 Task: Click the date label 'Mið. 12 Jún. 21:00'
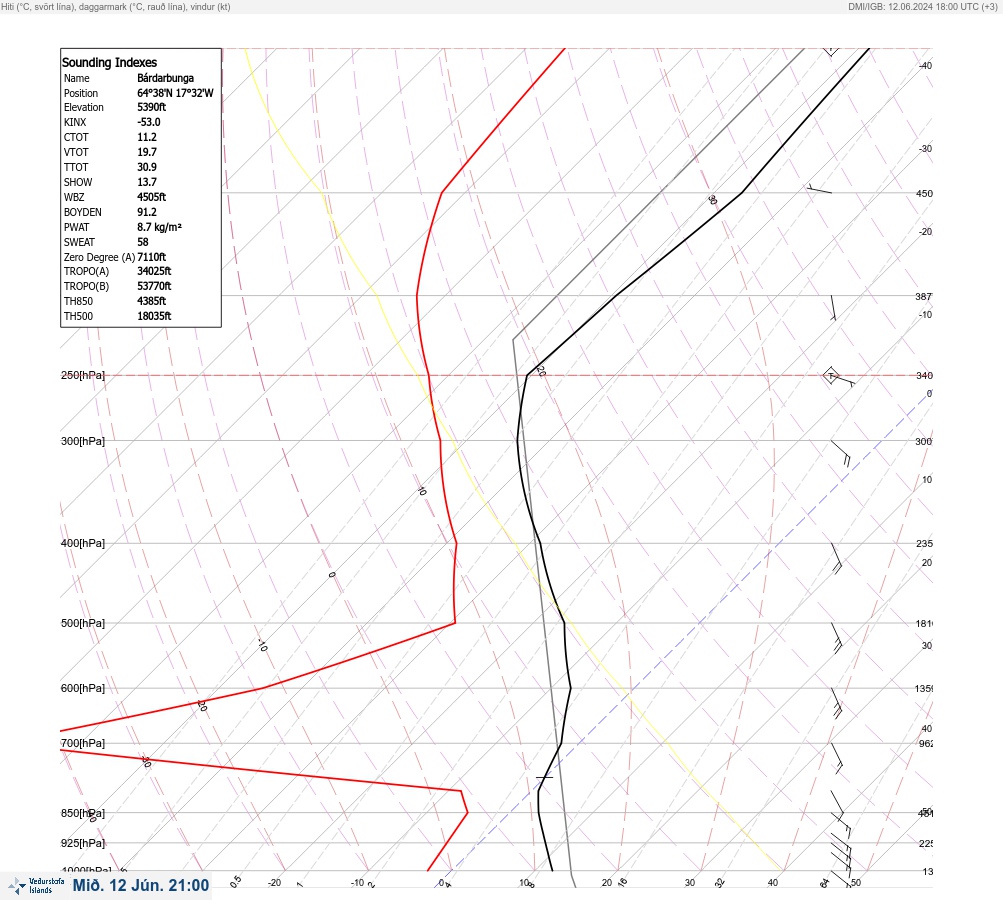pyautogui.click(x=141, y=885)
